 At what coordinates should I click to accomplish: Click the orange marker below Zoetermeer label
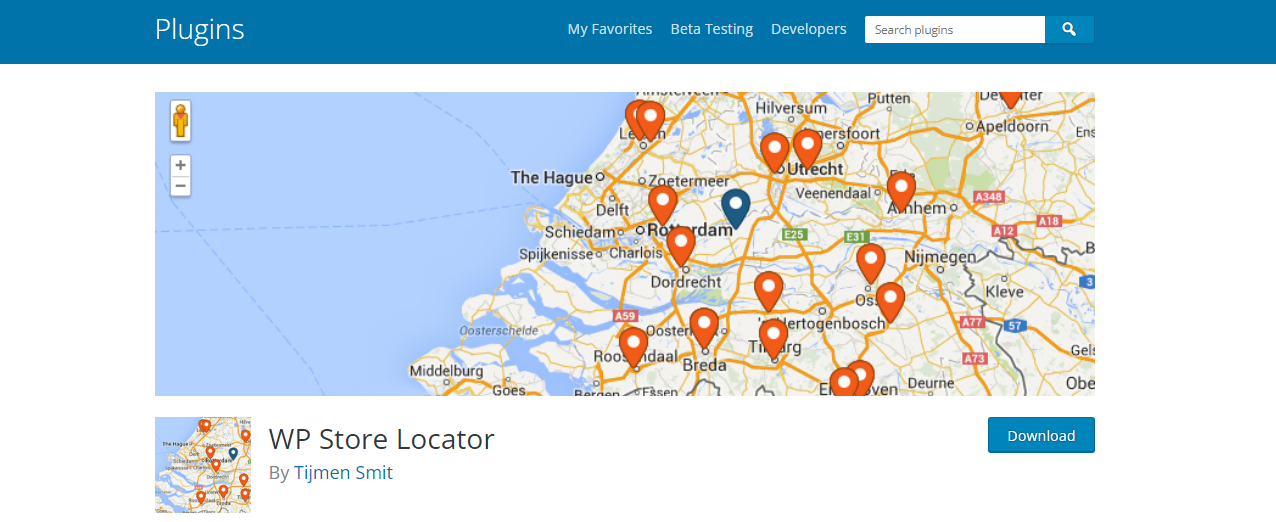663,205
